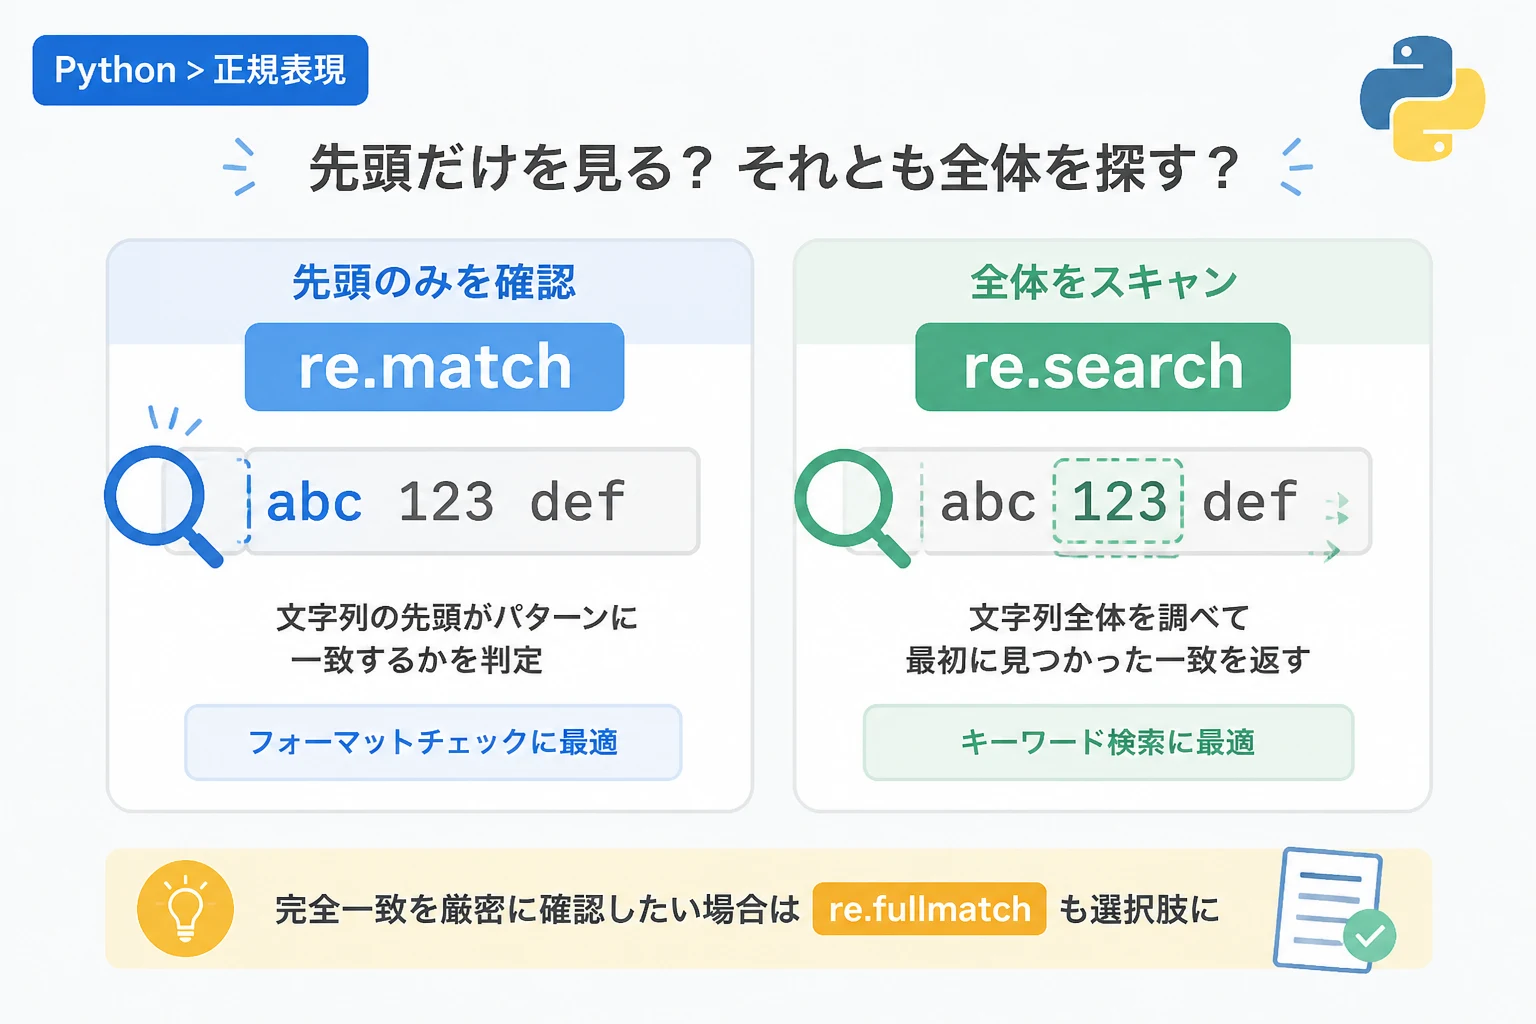Click the def text in the re.match string box
The height and width of the screenshot is (1024, 1536).
[577, 501]
